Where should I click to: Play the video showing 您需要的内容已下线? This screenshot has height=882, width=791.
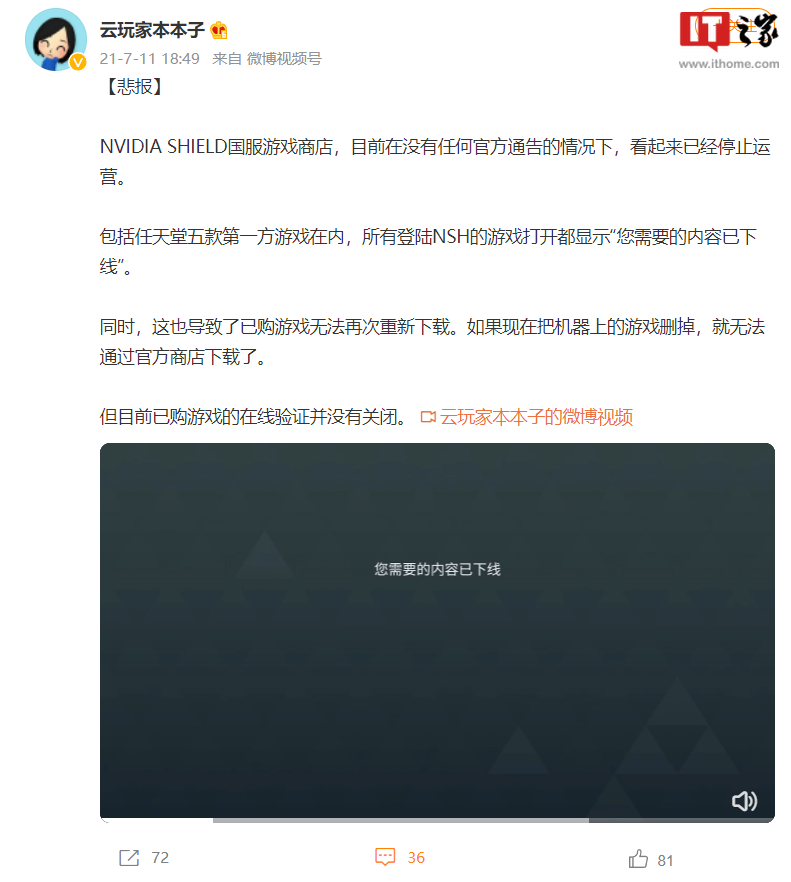[x=437, y=630]
